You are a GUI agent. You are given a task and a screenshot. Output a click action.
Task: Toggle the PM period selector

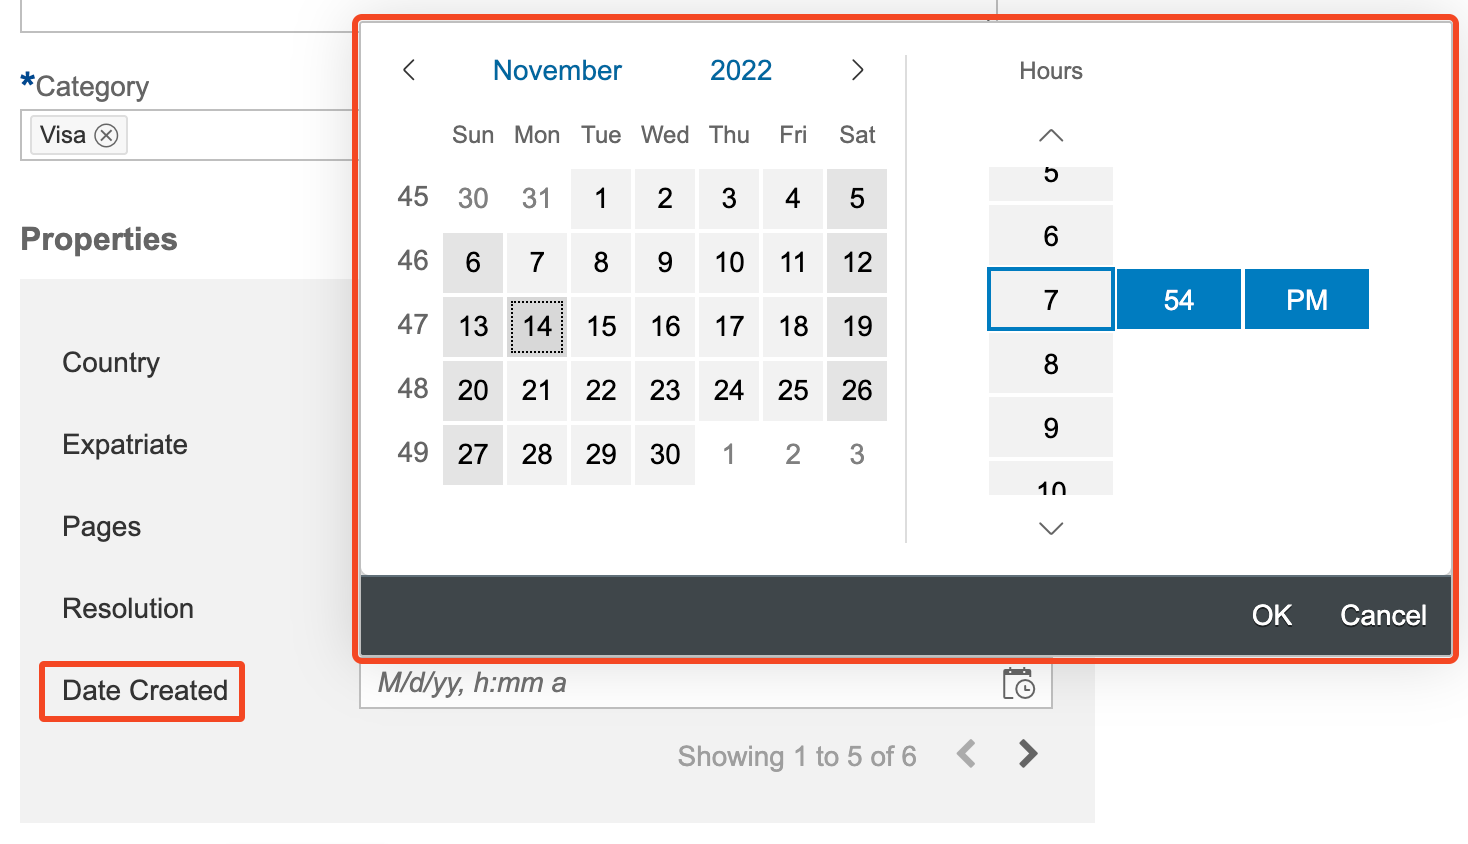click(1306, 300)
